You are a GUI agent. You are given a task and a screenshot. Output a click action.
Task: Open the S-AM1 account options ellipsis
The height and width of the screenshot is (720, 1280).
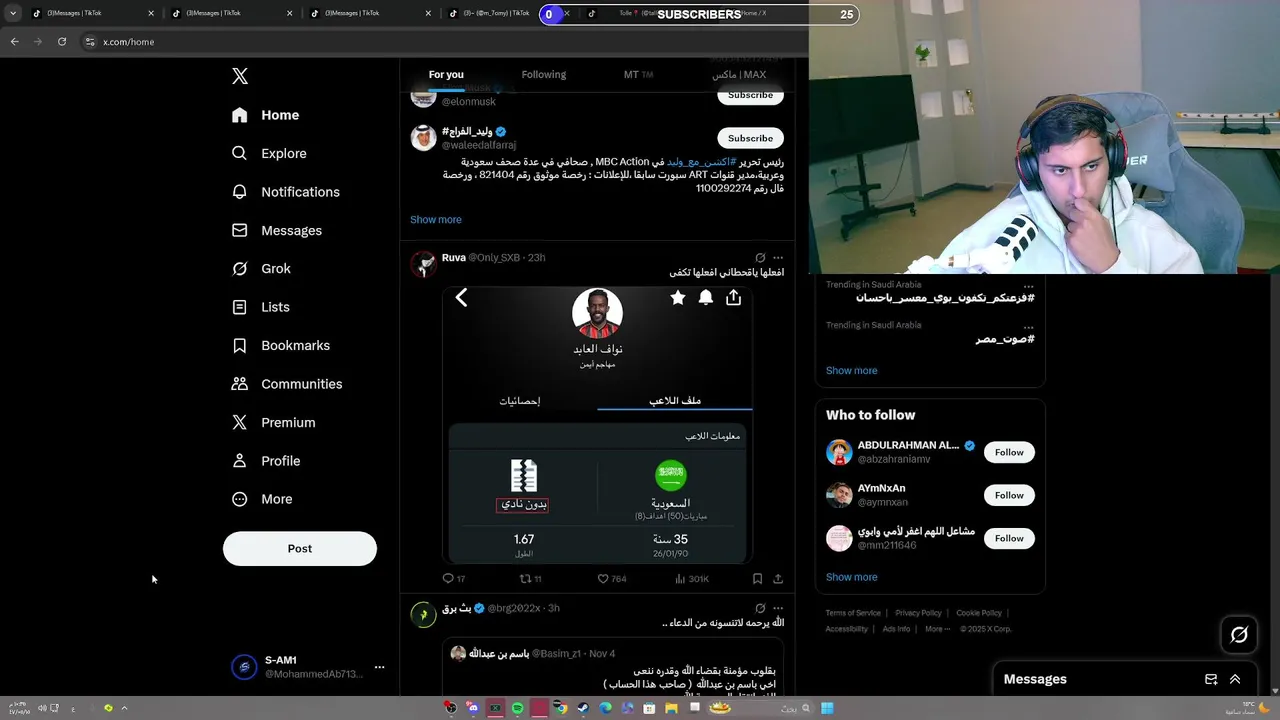[379, 666]
